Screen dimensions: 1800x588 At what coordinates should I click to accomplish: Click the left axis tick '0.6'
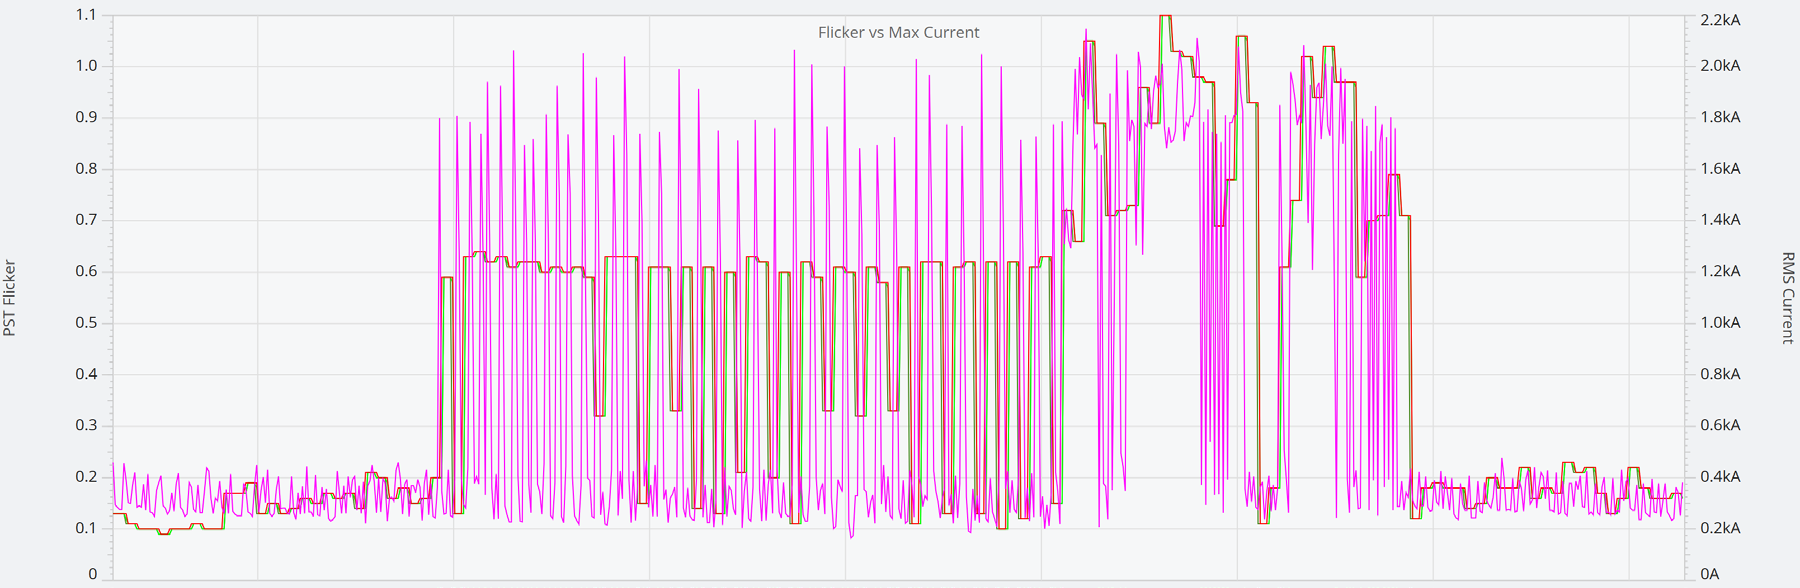[x=86, y=271]
